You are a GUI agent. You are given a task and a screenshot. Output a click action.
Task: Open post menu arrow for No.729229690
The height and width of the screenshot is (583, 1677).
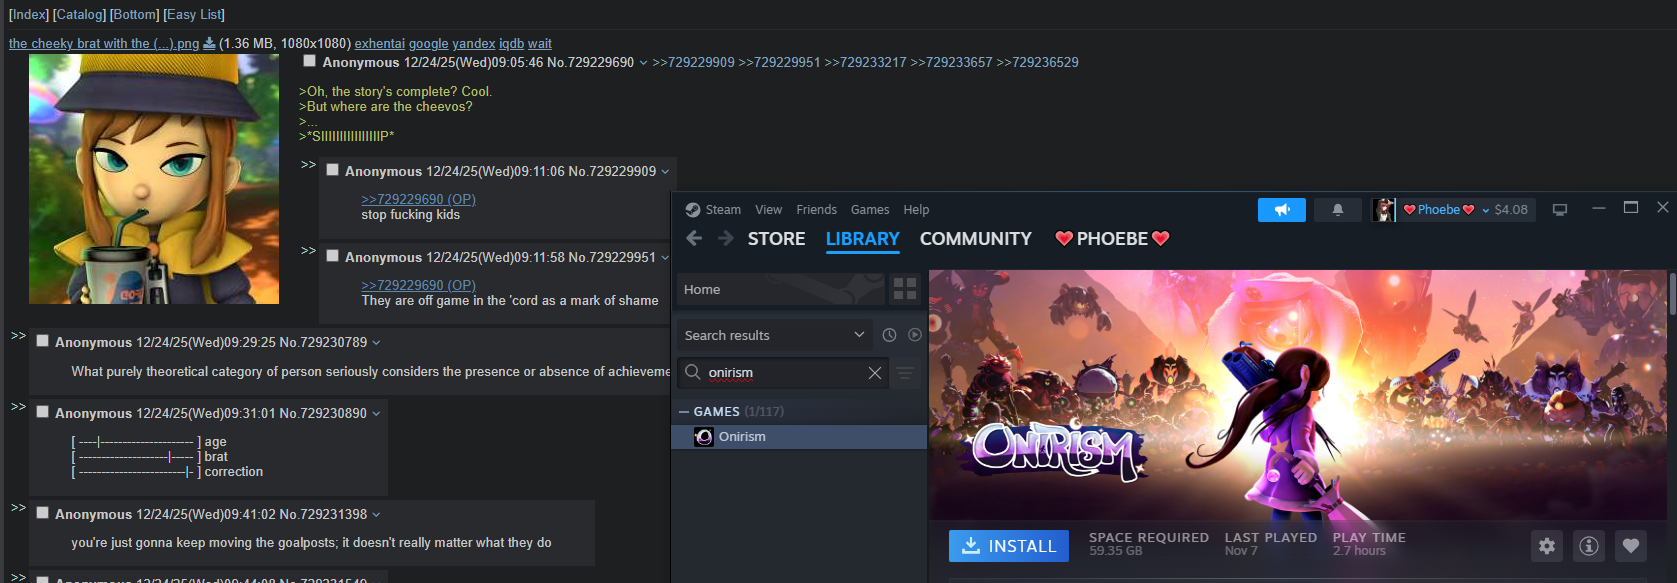pyautogui.click(x=643, y=63)
